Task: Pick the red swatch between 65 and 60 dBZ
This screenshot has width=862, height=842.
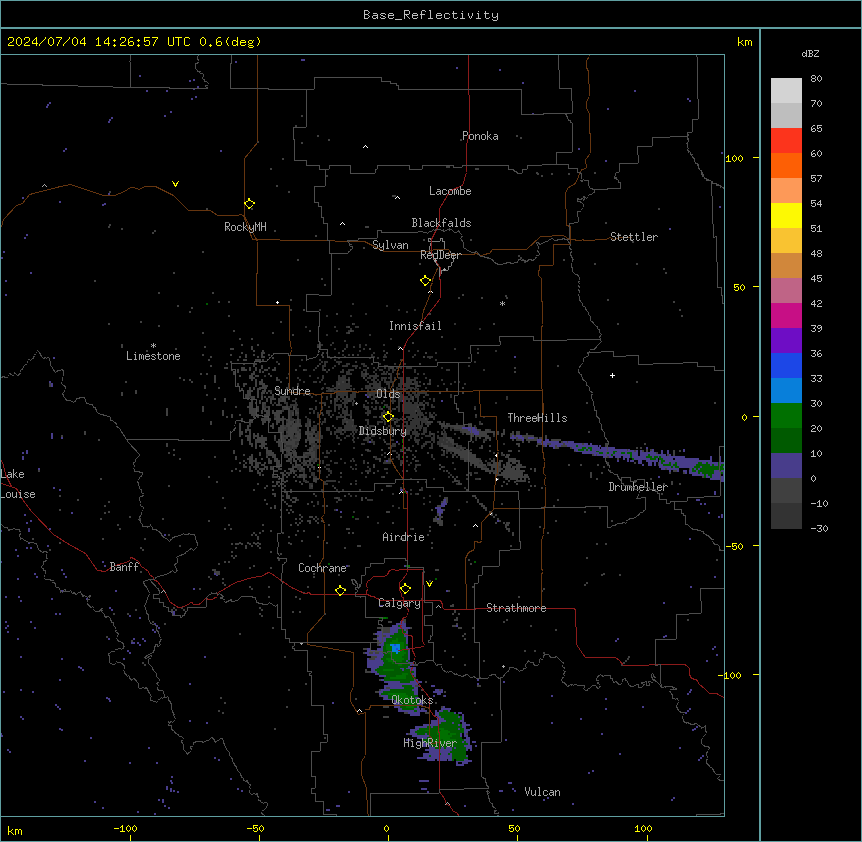Action: [x=786, y=140]
